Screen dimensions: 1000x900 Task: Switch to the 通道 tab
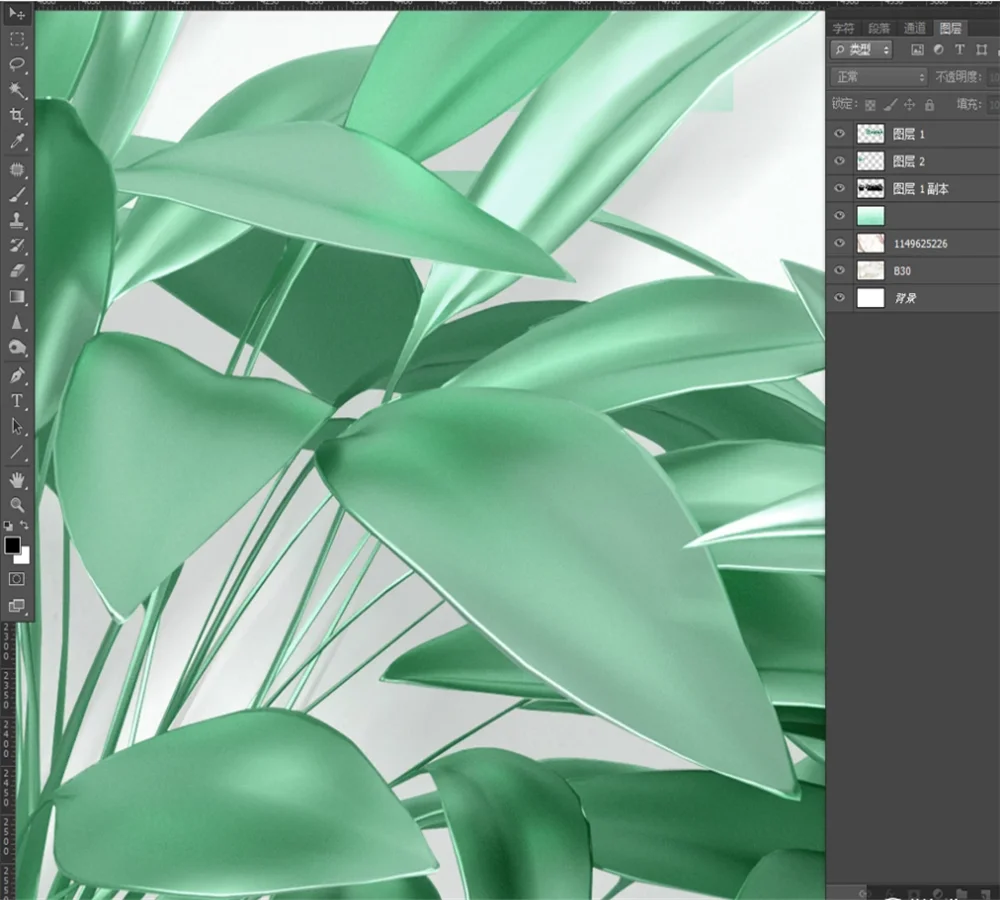click(x=915, y=28)
